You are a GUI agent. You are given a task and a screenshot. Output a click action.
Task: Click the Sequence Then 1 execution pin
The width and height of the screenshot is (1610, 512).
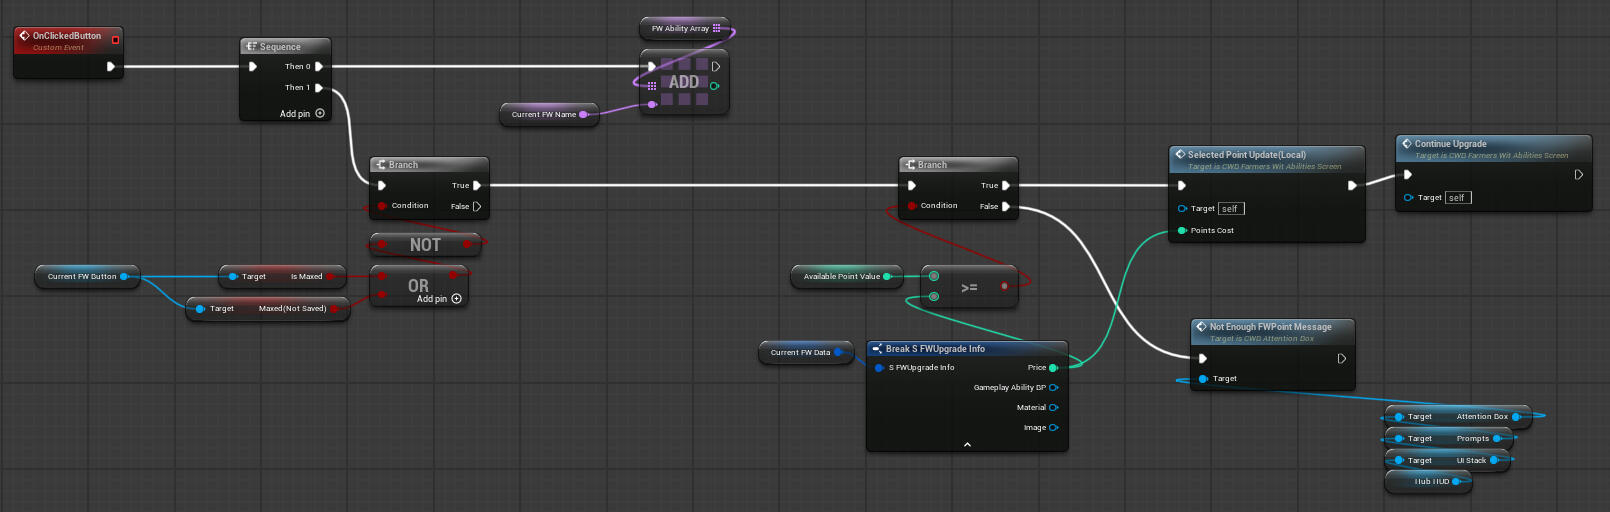319,88
